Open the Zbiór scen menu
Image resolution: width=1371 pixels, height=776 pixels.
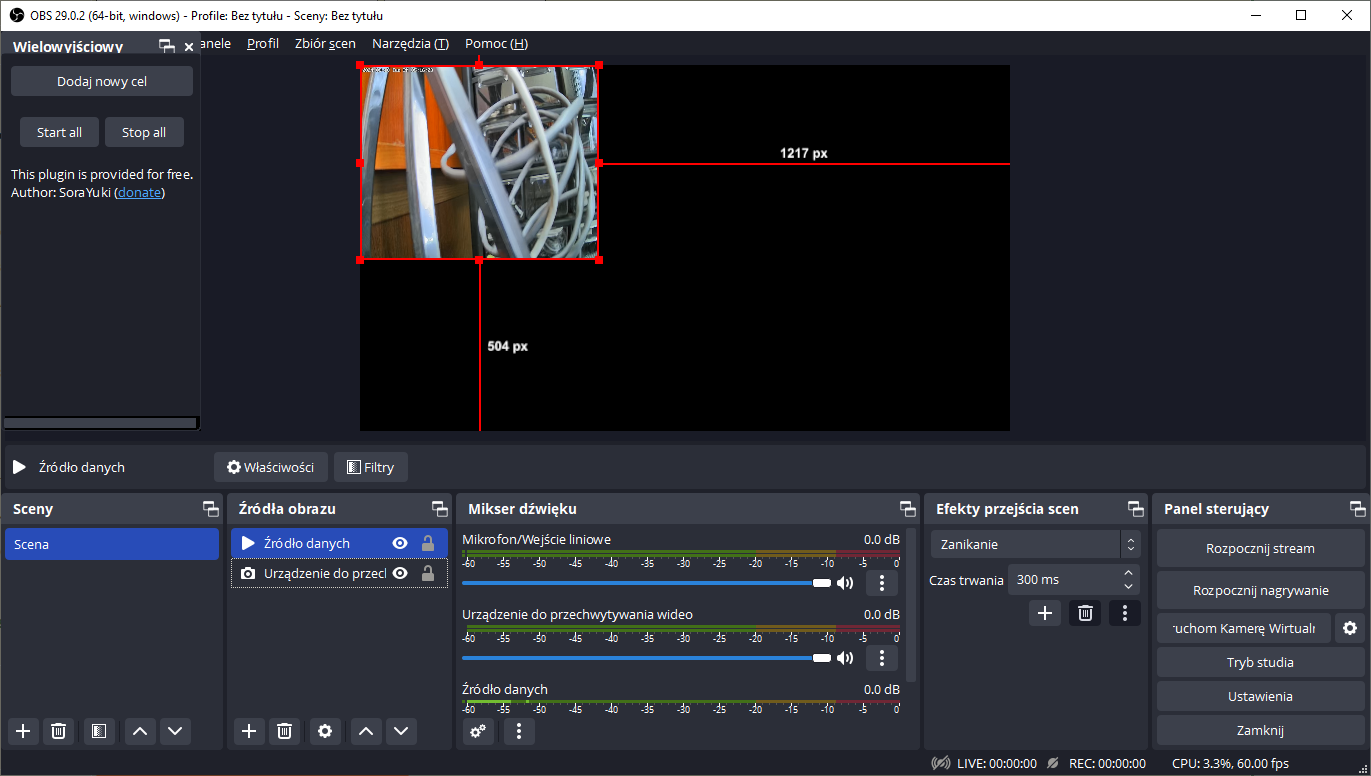click(325, 44)
